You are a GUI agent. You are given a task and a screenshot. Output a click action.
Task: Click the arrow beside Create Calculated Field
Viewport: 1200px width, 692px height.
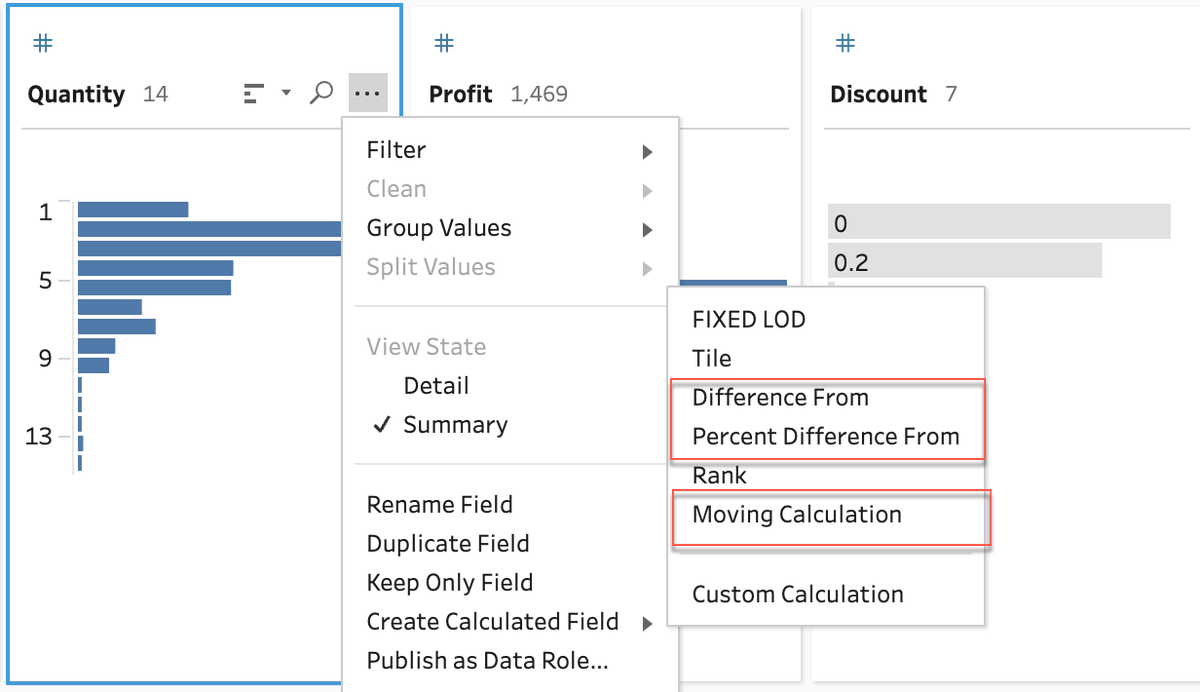tap(647, 624)
